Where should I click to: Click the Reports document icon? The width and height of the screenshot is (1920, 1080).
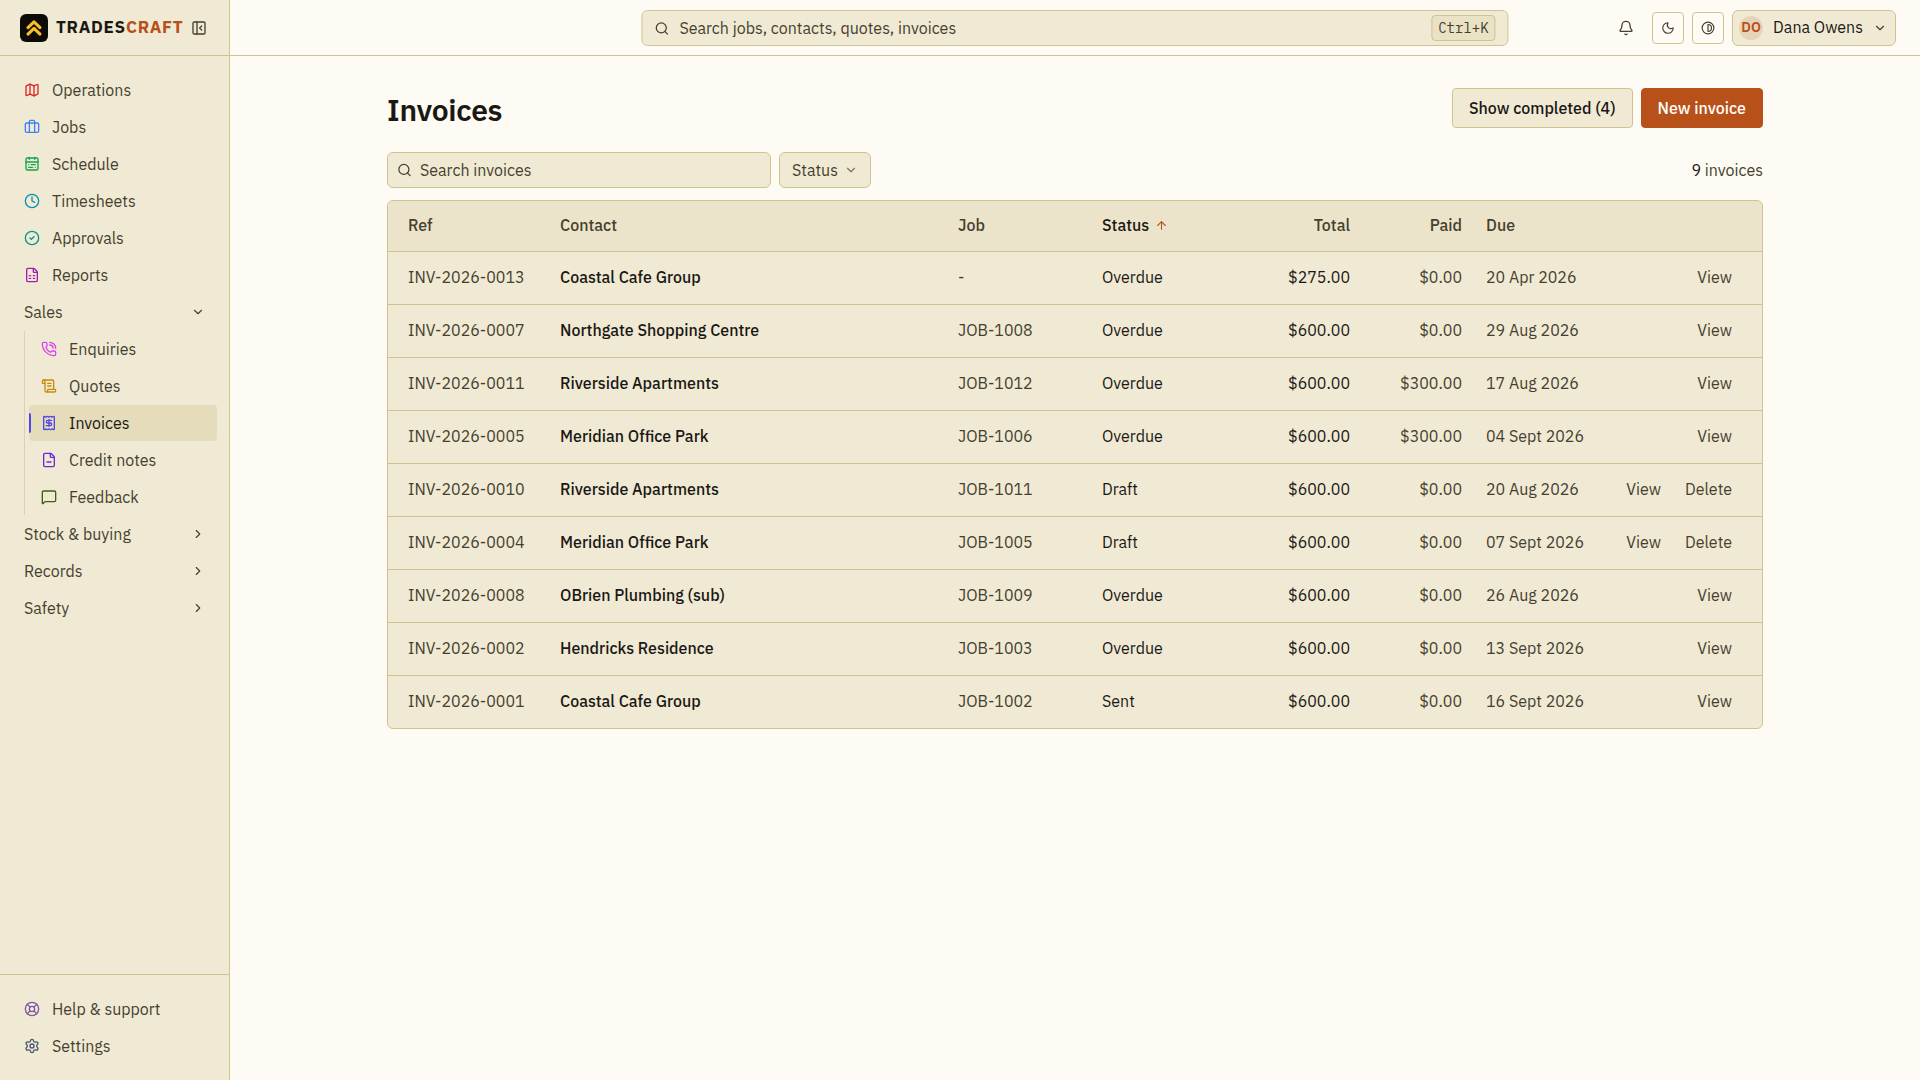coord(32,275)
